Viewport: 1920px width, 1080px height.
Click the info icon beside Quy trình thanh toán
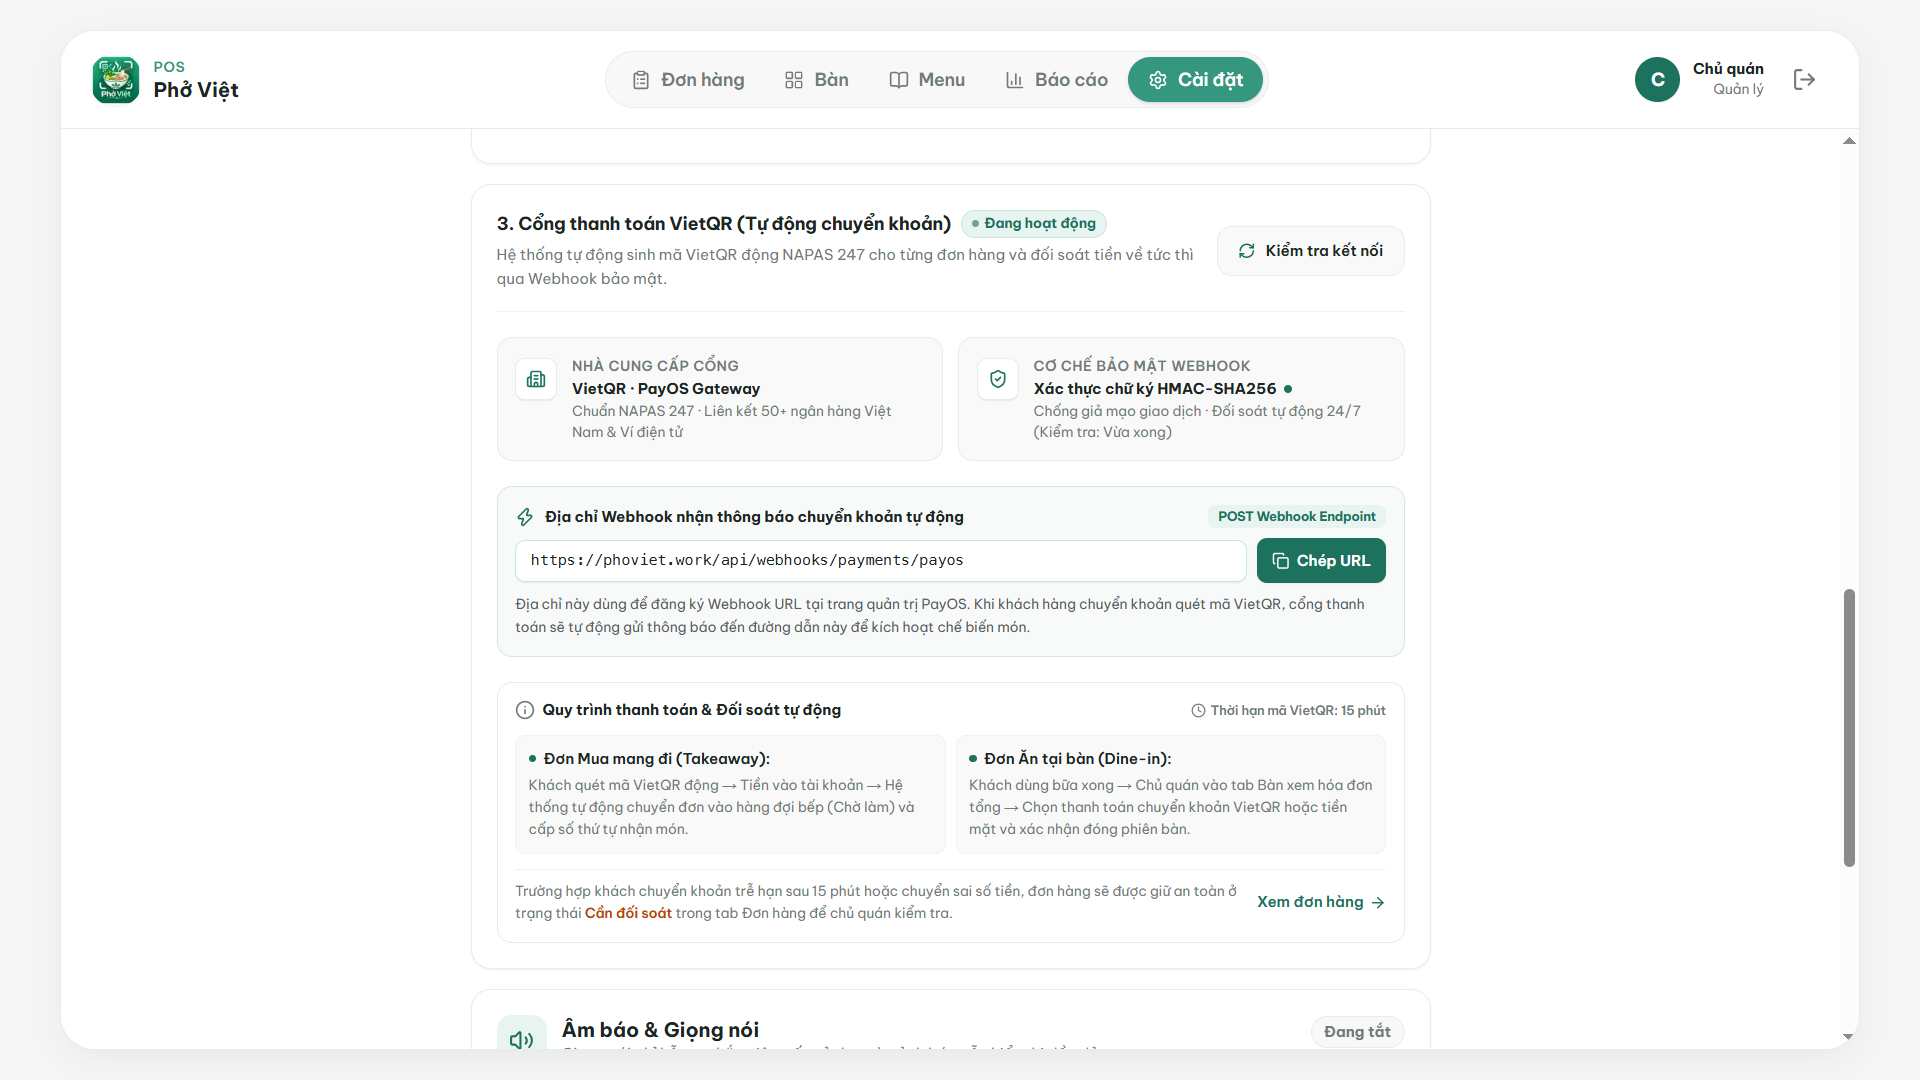pyautogui.click(x=525, y=710)
